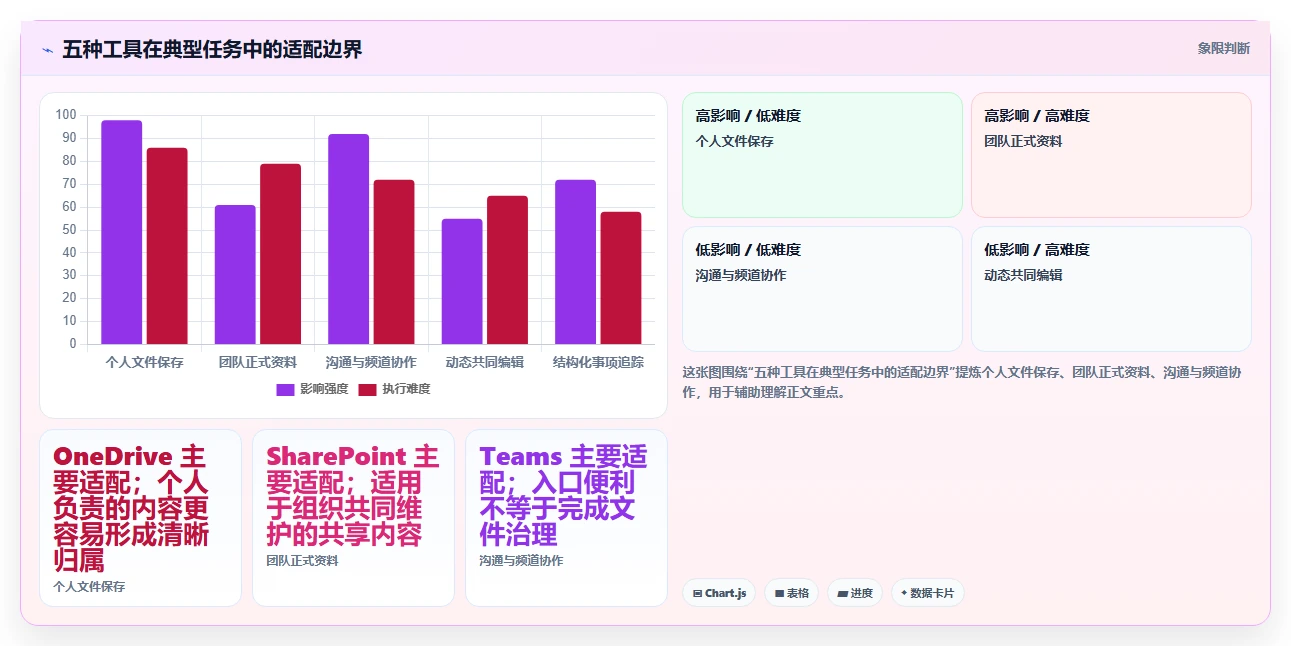The width and height of the screenshot is (1291, 646).
Task: Click 沟通与频道协作 caption under the Teams card
Action: point(521,561)
